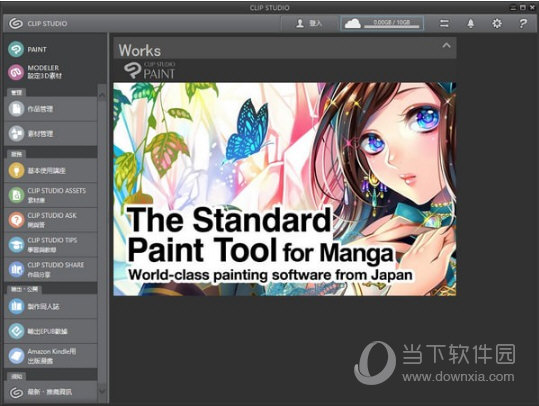
Task: Open CLIP STUDIO ASK
Action: (51, 220)
